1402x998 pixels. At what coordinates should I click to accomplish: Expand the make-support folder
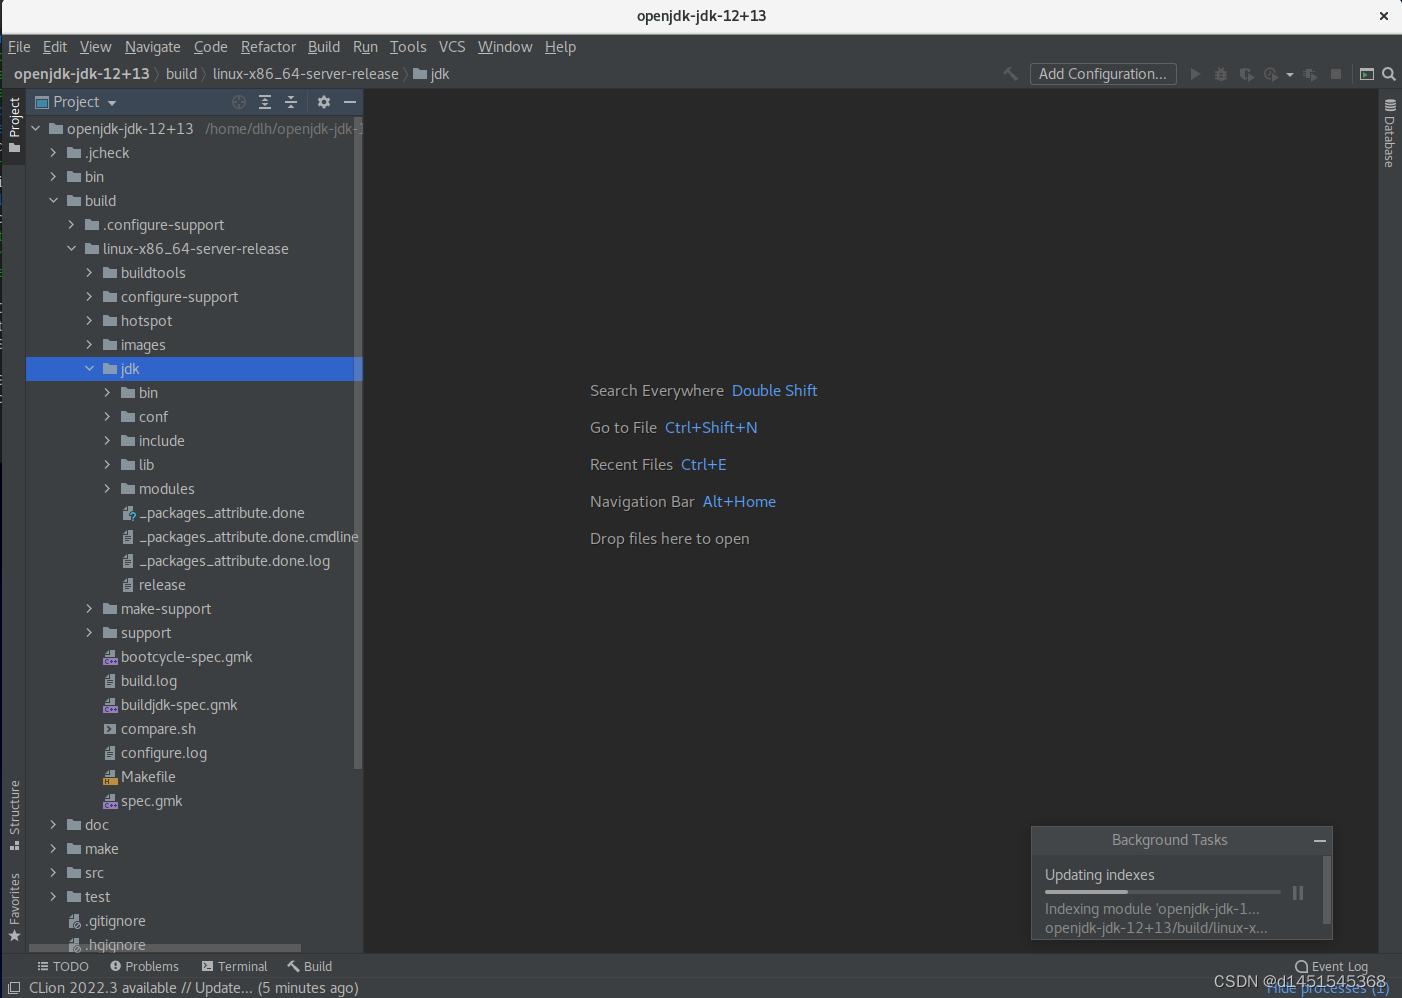point(90,609)
